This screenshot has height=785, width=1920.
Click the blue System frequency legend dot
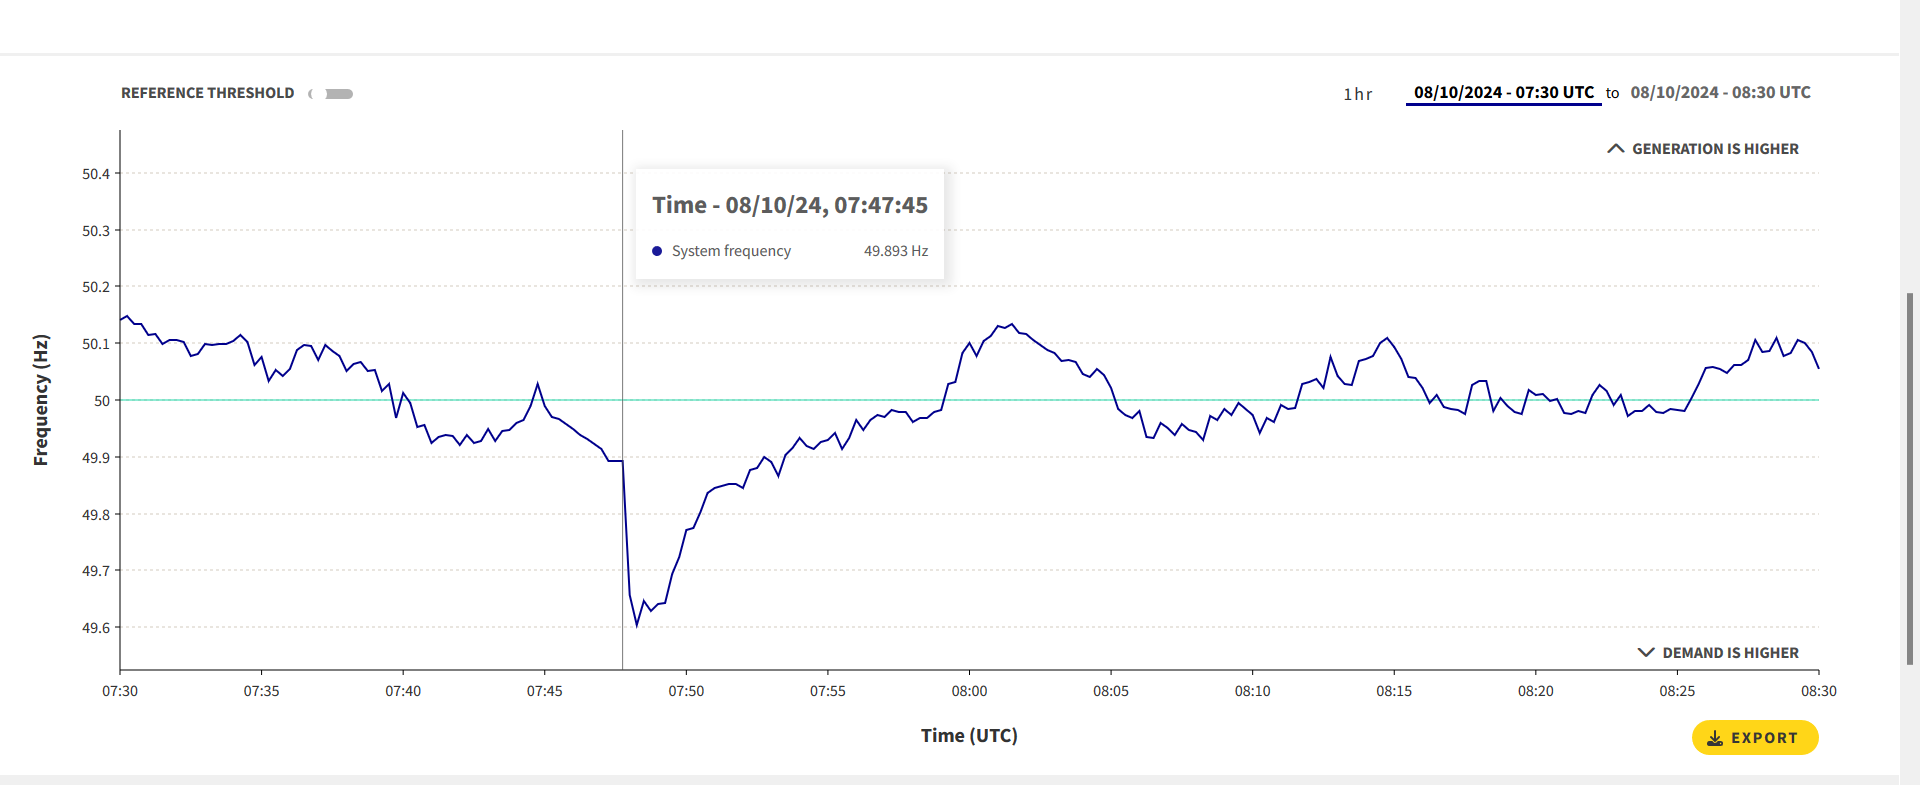coord(657,251)
